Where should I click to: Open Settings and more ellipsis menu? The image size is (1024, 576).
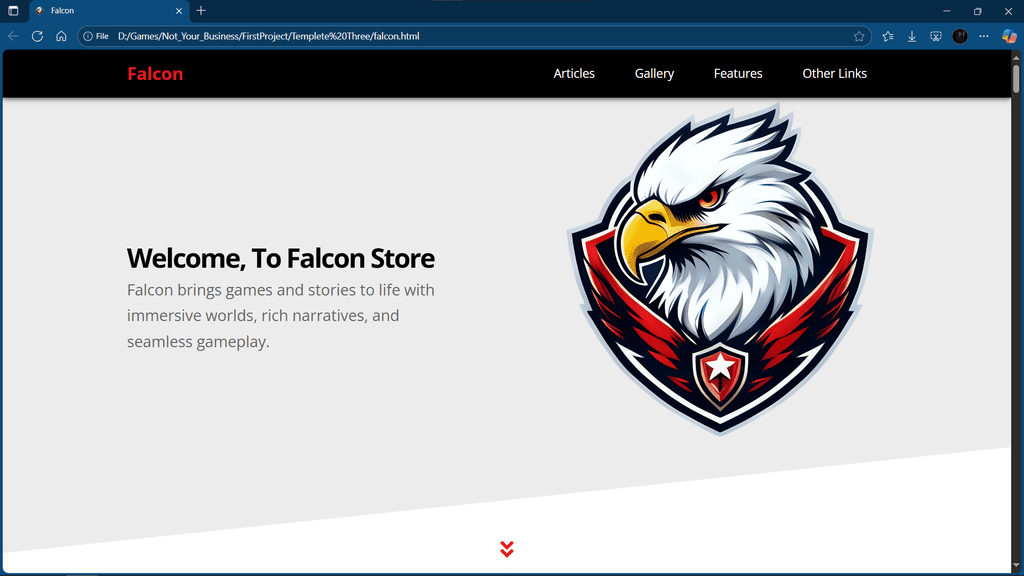tap(984, 37)
